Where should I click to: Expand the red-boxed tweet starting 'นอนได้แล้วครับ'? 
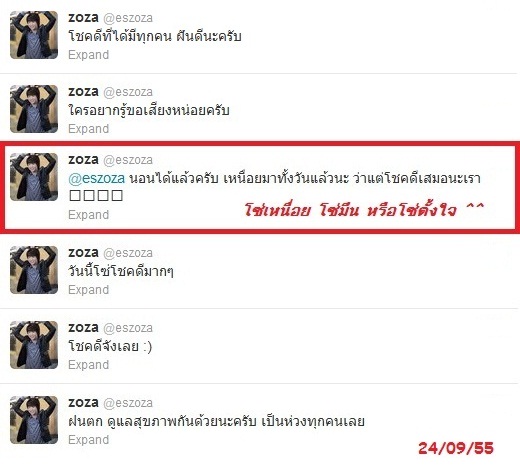tap(88, 215)
